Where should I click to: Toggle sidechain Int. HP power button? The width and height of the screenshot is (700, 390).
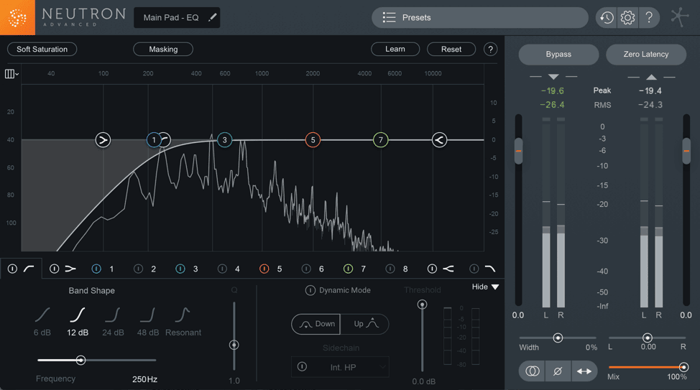[302, 366]
